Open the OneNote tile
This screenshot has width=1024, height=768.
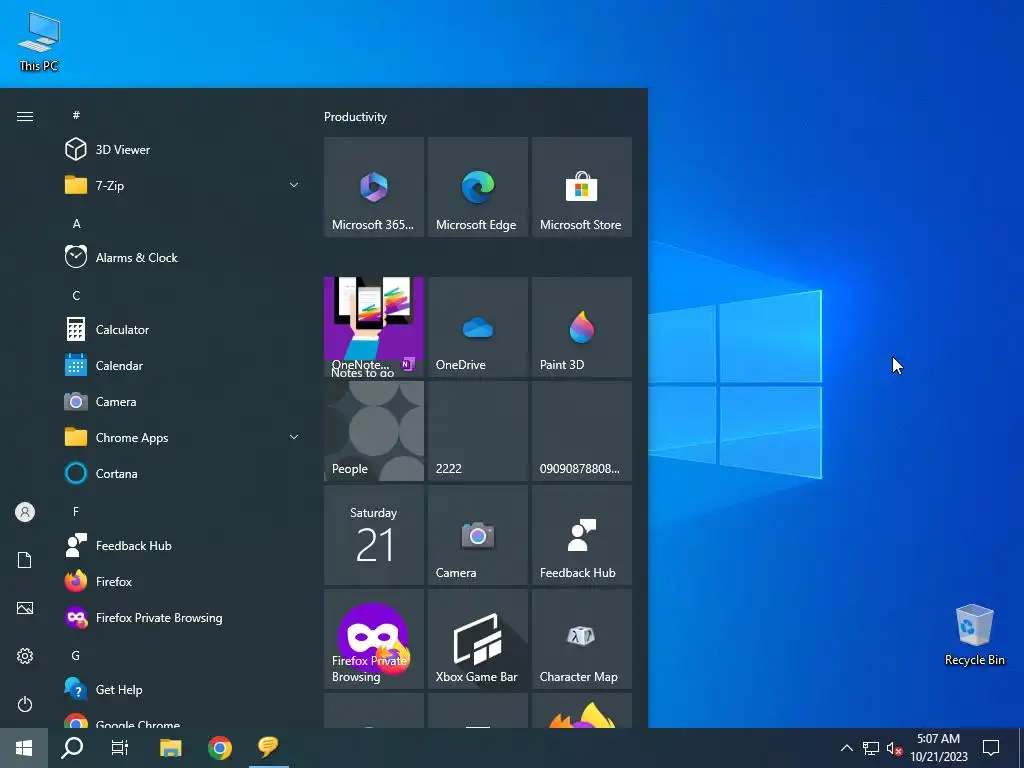(x=374, y=327)
